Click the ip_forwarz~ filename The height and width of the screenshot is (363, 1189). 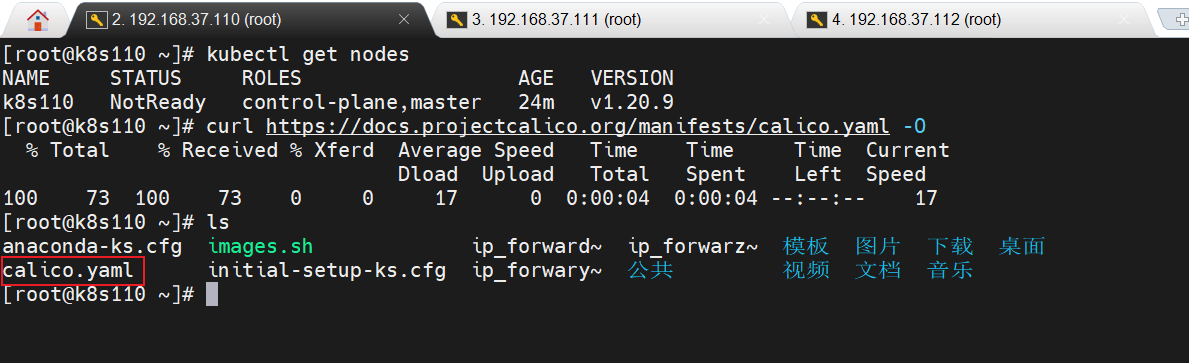coord(694,246)
